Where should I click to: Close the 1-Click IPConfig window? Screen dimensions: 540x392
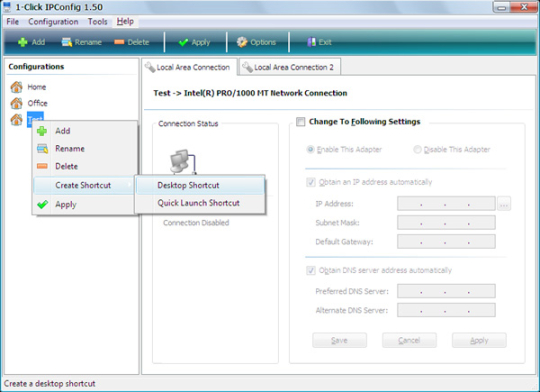click(x=523, y=7)
